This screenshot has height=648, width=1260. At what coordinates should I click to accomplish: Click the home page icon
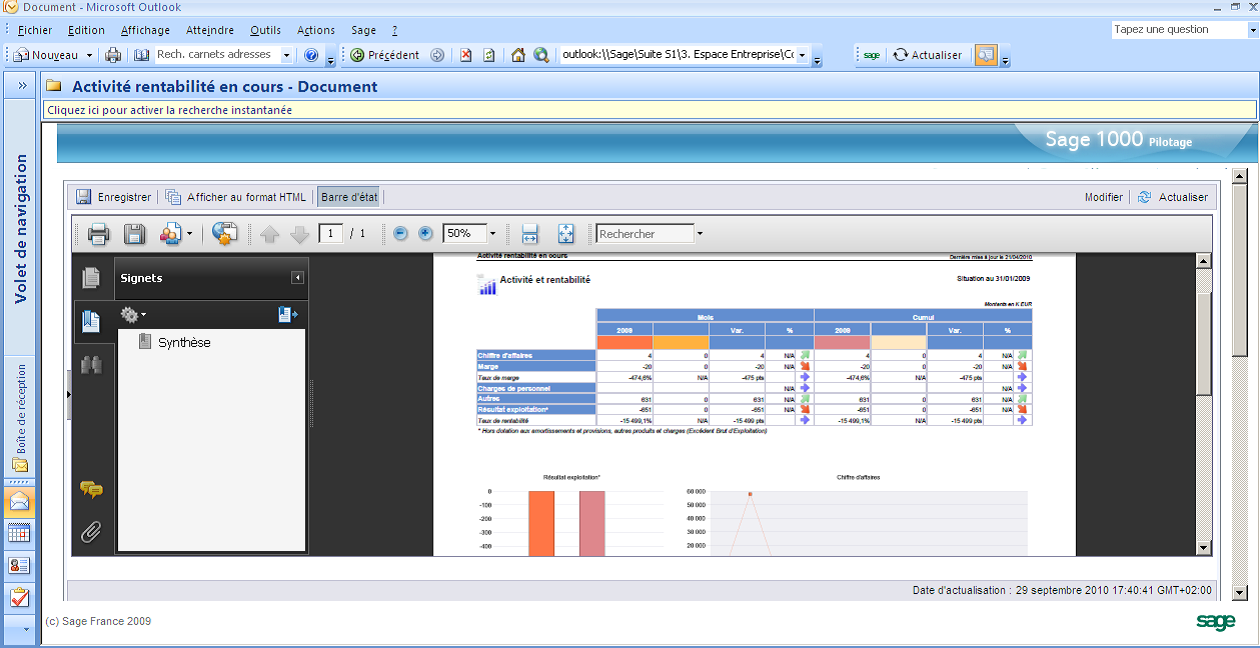pos(518,55)
